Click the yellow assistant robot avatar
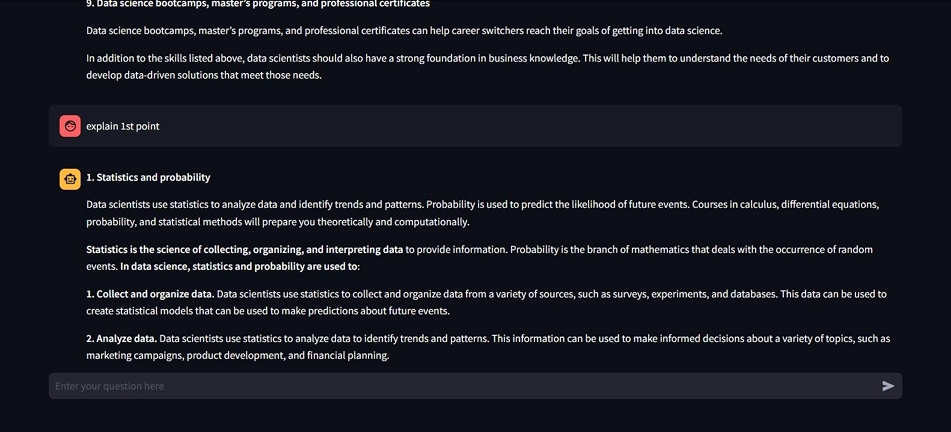 click(70, 179)
